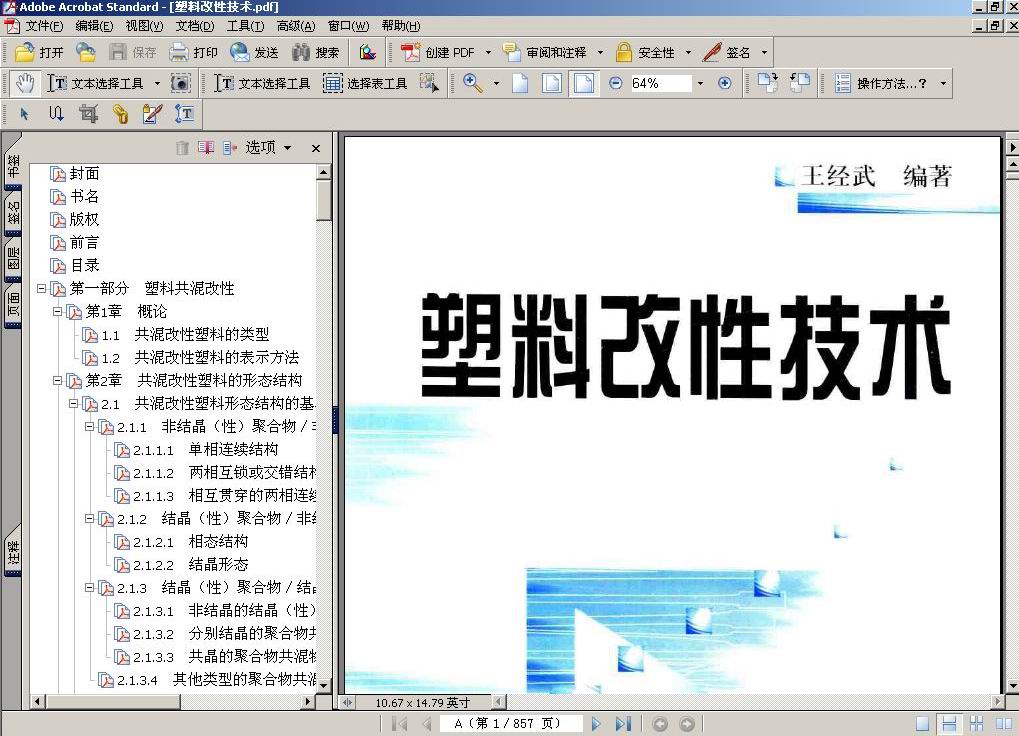
Task: Click the 创建 PDF button
Action: pos(437,52)
